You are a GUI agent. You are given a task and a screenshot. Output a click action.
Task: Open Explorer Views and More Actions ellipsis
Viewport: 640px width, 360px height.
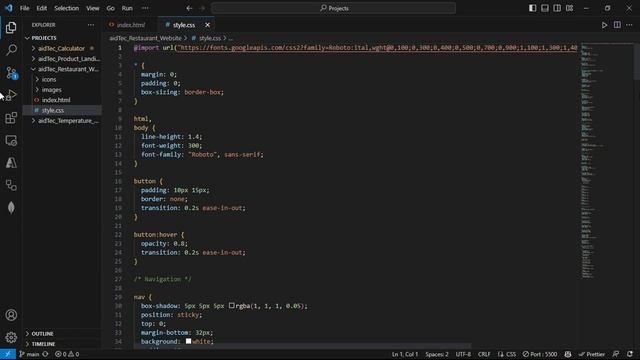pos(91,25)
